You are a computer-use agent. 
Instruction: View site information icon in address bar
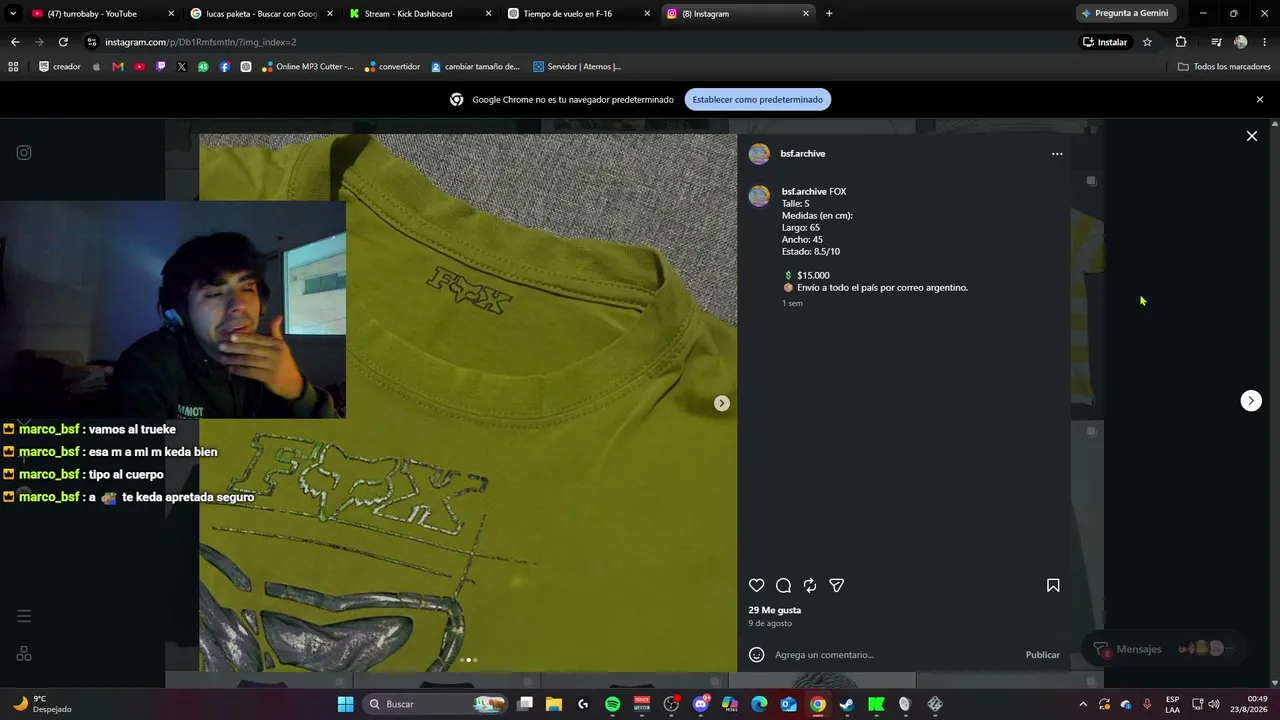pyautogui.click(x=92, y=42)
